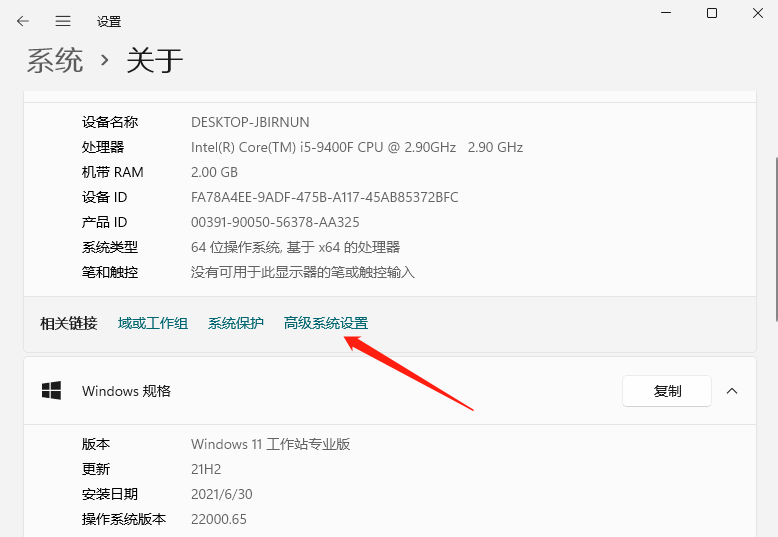Go back using the back arrow

tap(23, 21)
